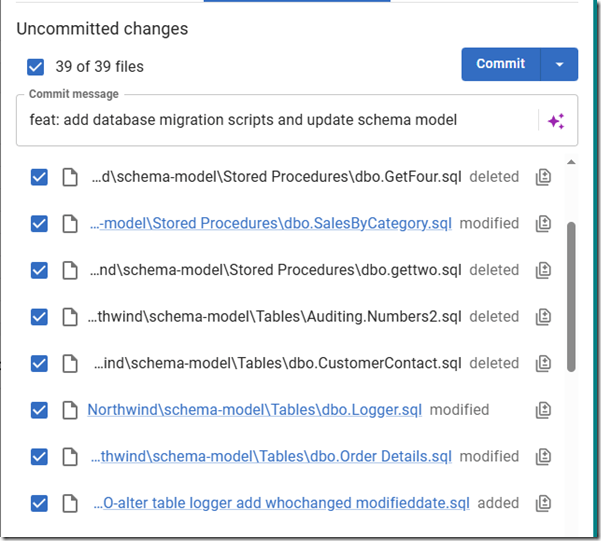Click the AI generate commit message sparkle icon

pyautogui.click(x=556, y=121)
